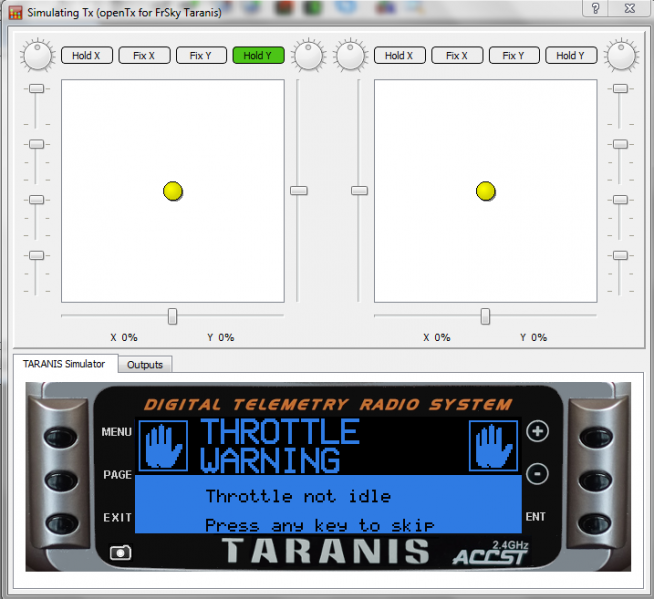Click the second left-side switch slider
Screen dimensions: 654x599
36,144
